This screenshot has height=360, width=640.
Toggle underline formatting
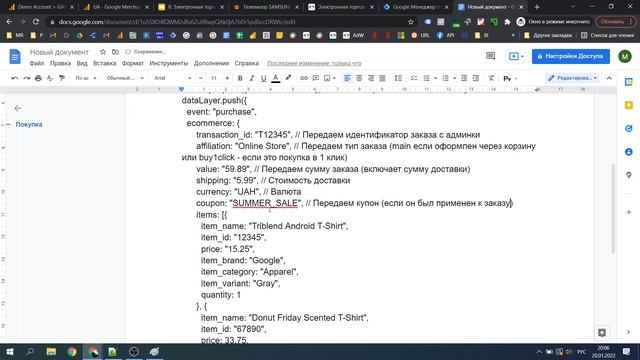coord(264,78)
